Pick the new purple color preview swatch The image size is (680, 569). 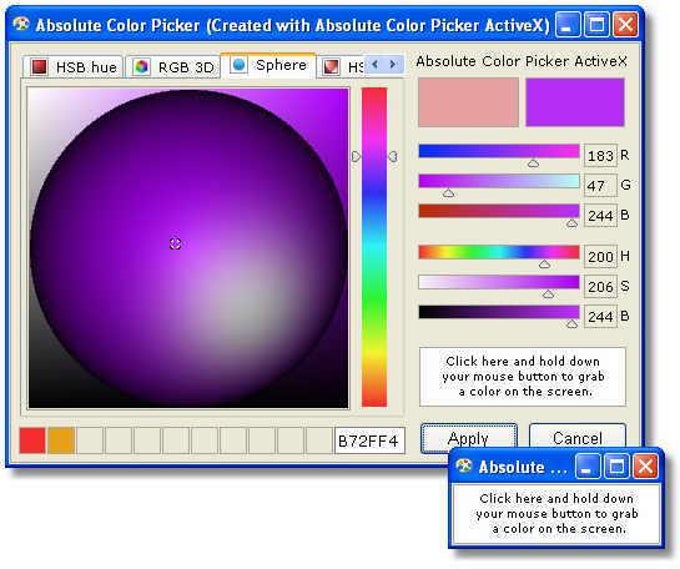point(575,102)
